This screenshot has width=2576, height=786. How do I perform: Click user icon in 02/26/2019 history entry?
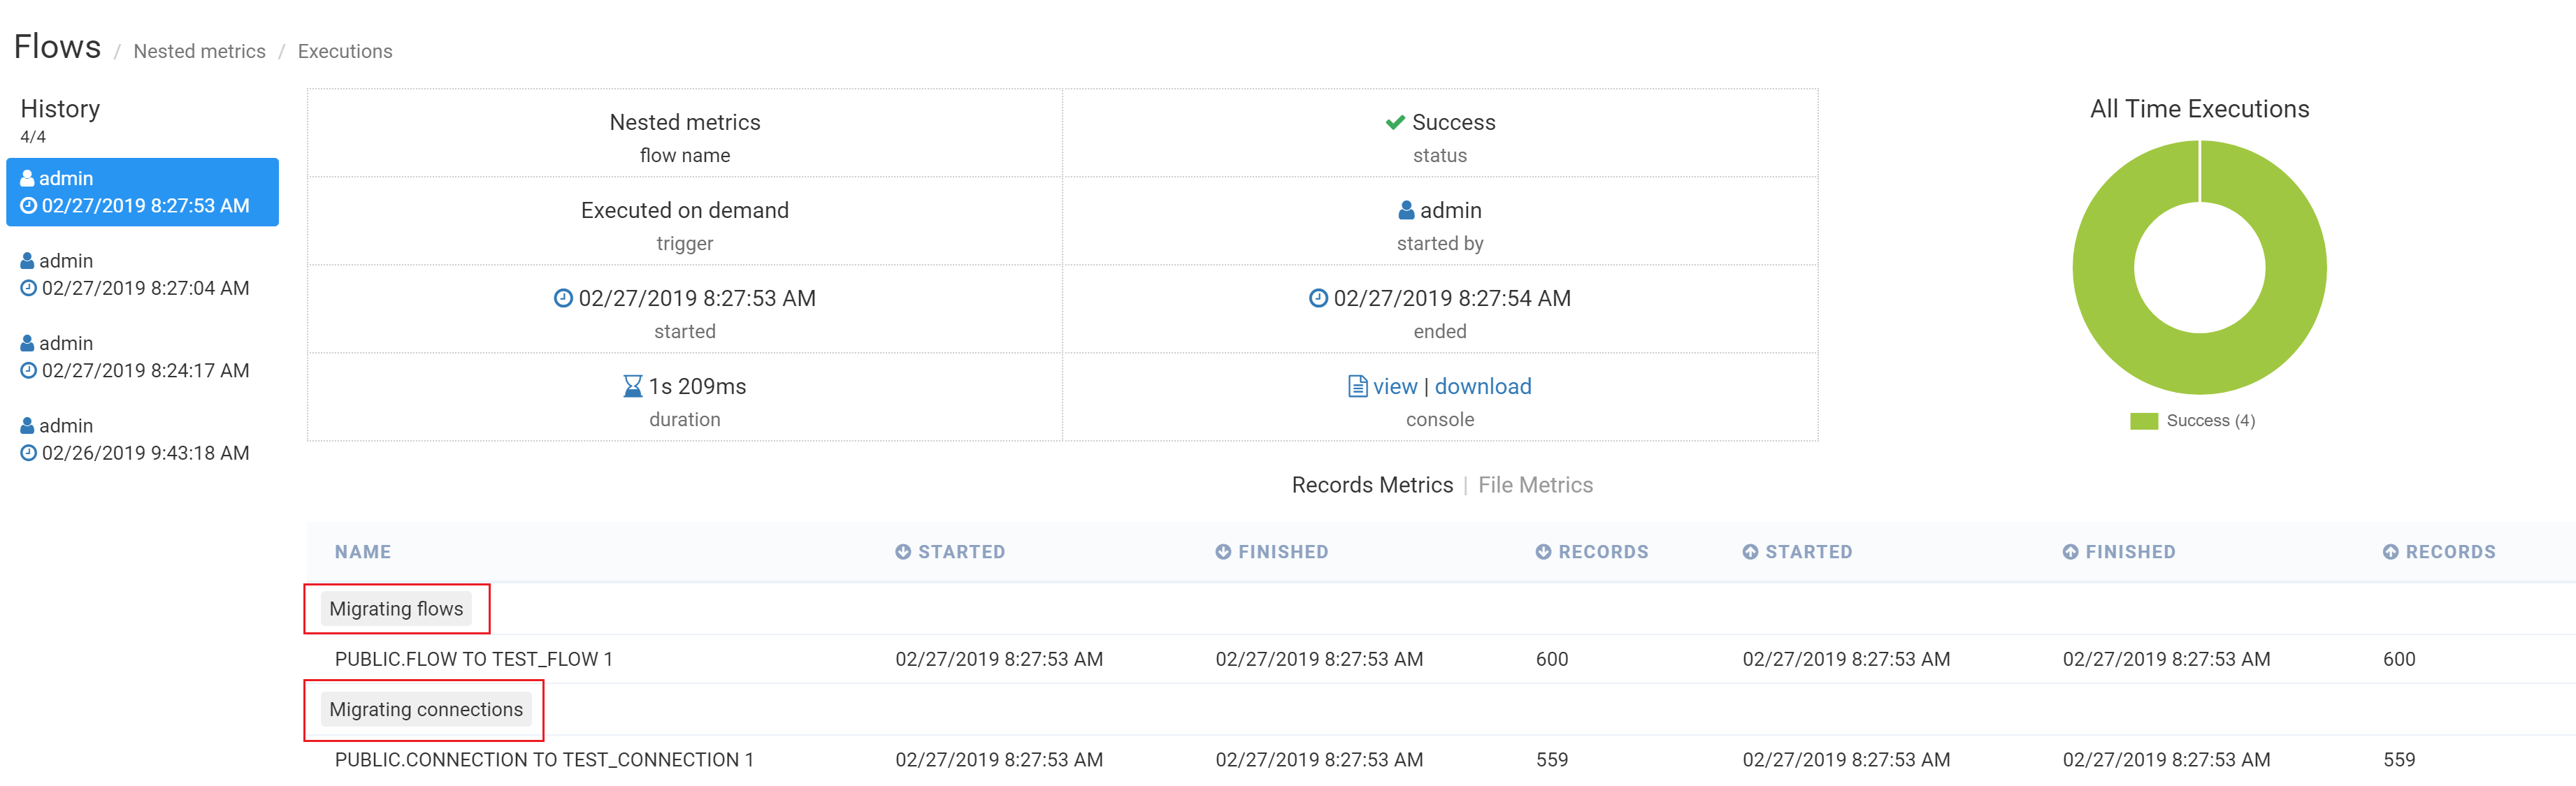point(28,426)
